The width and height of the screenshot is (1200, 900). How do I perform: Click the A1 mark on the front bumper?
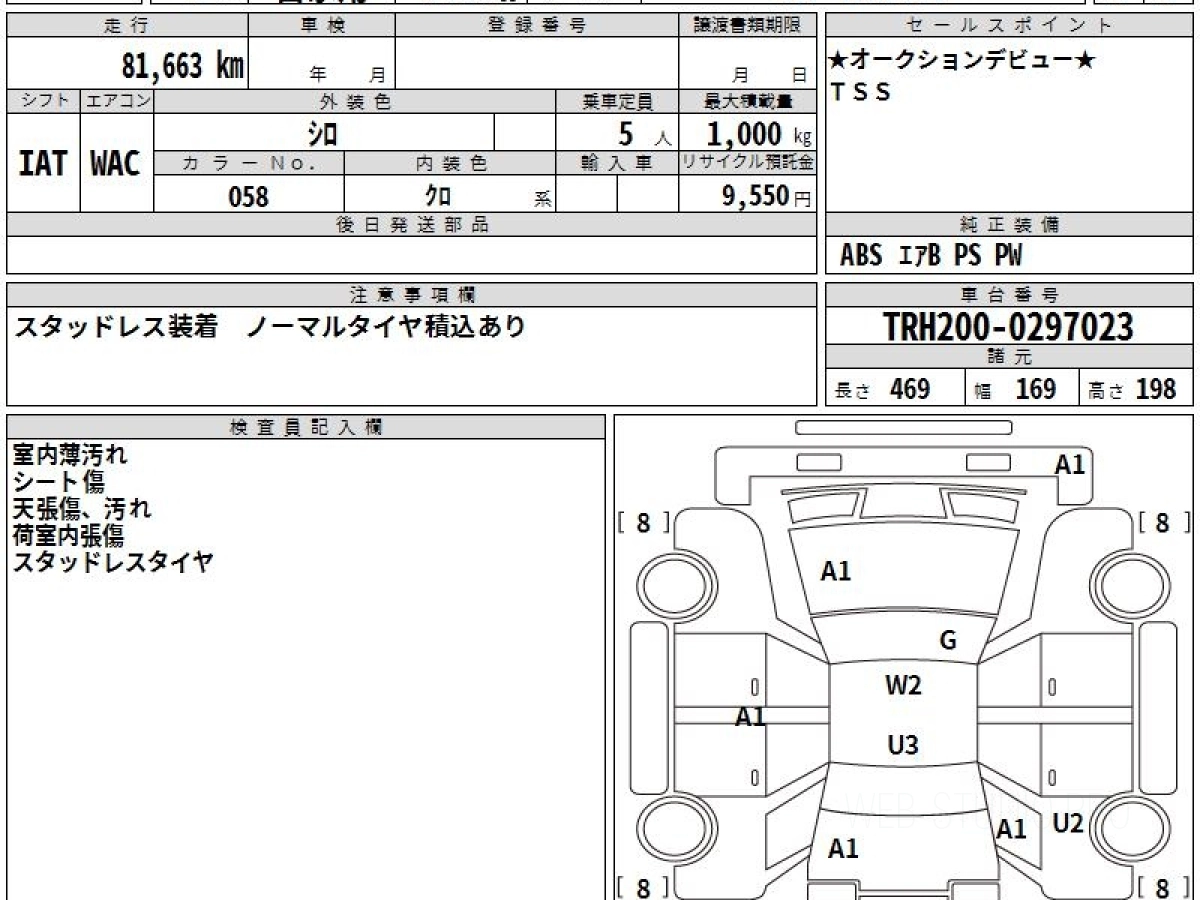[x=1070, y=464]
